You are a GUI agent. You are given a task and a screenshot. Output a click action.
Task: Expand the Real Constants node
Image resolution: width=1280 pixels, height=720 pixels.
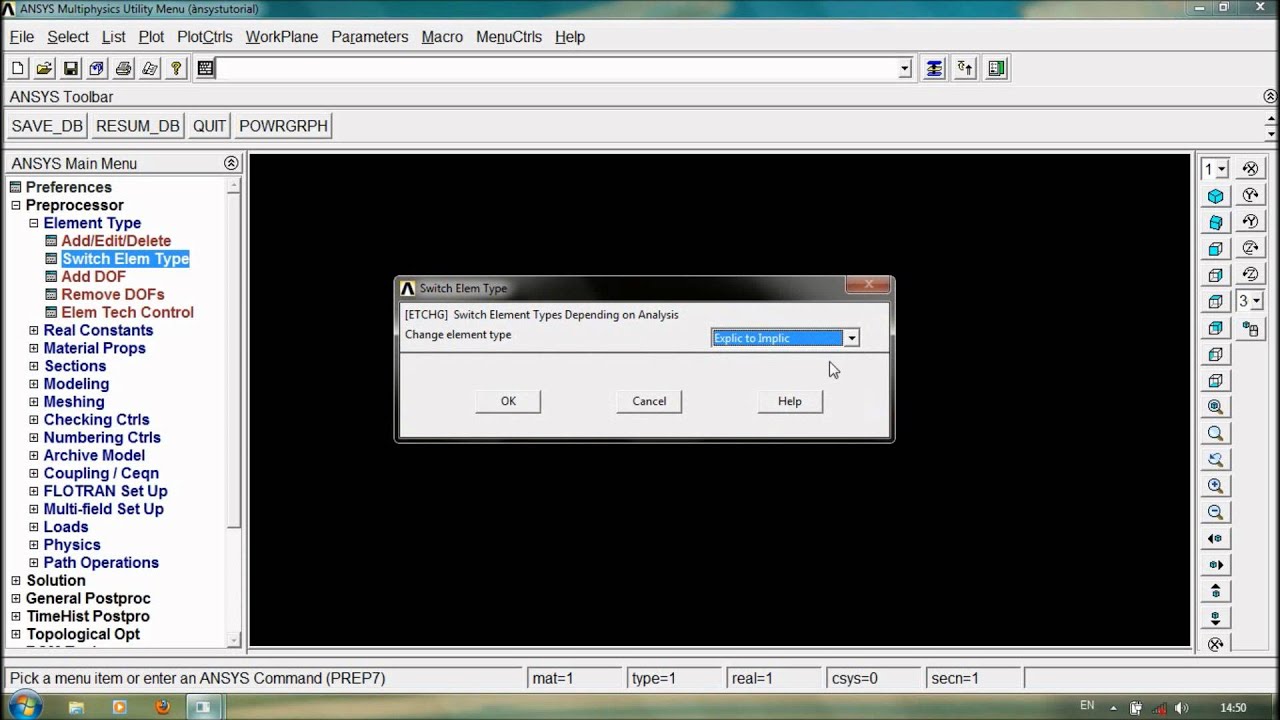33,330
